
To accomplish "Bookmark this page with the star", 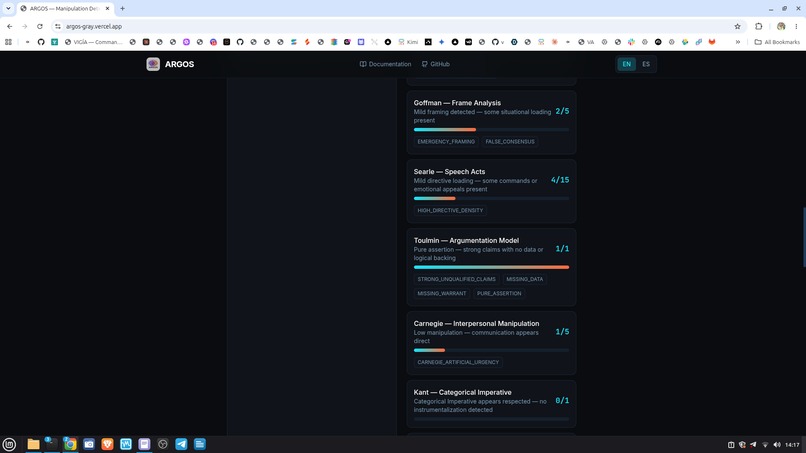I will (737, 26).
